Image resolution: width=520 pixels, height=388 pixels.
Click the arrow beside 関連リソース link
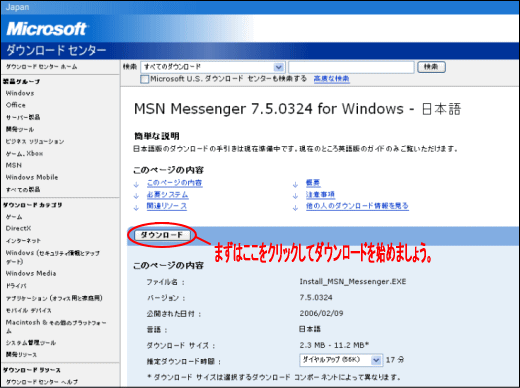point(136,207)
